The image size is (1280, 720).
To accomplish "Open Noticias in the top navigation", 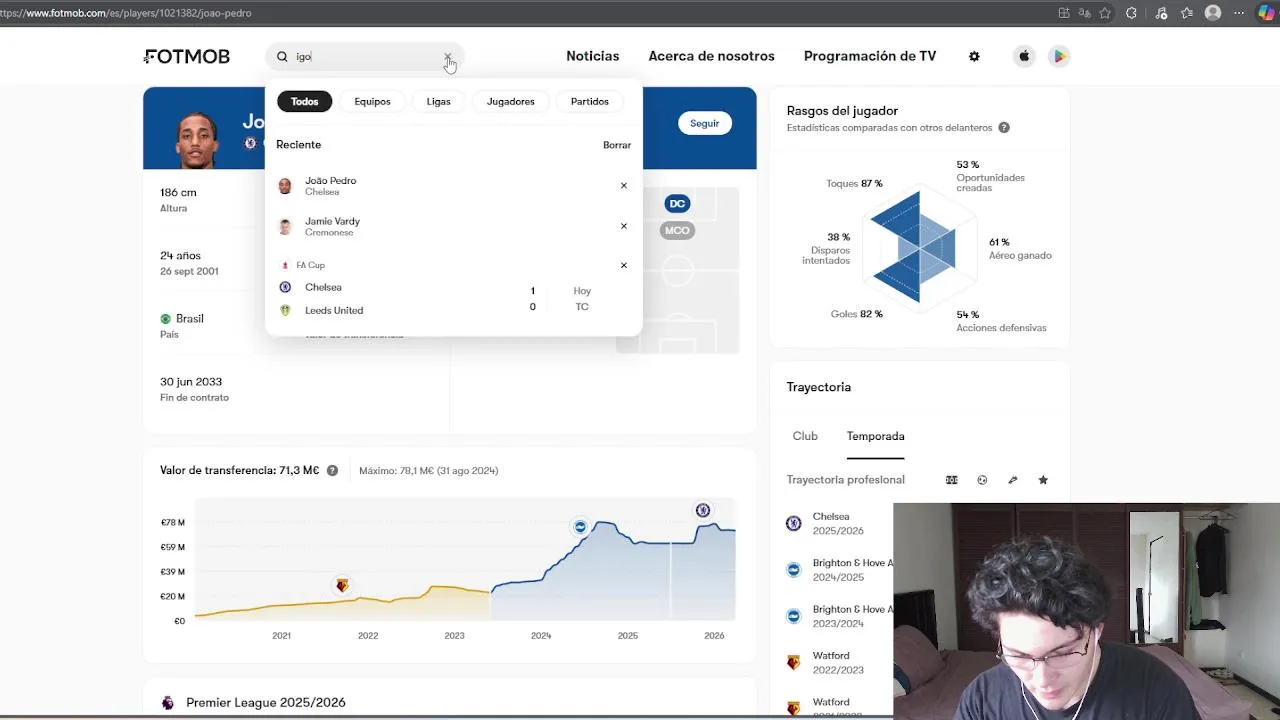I will [592, 57].
